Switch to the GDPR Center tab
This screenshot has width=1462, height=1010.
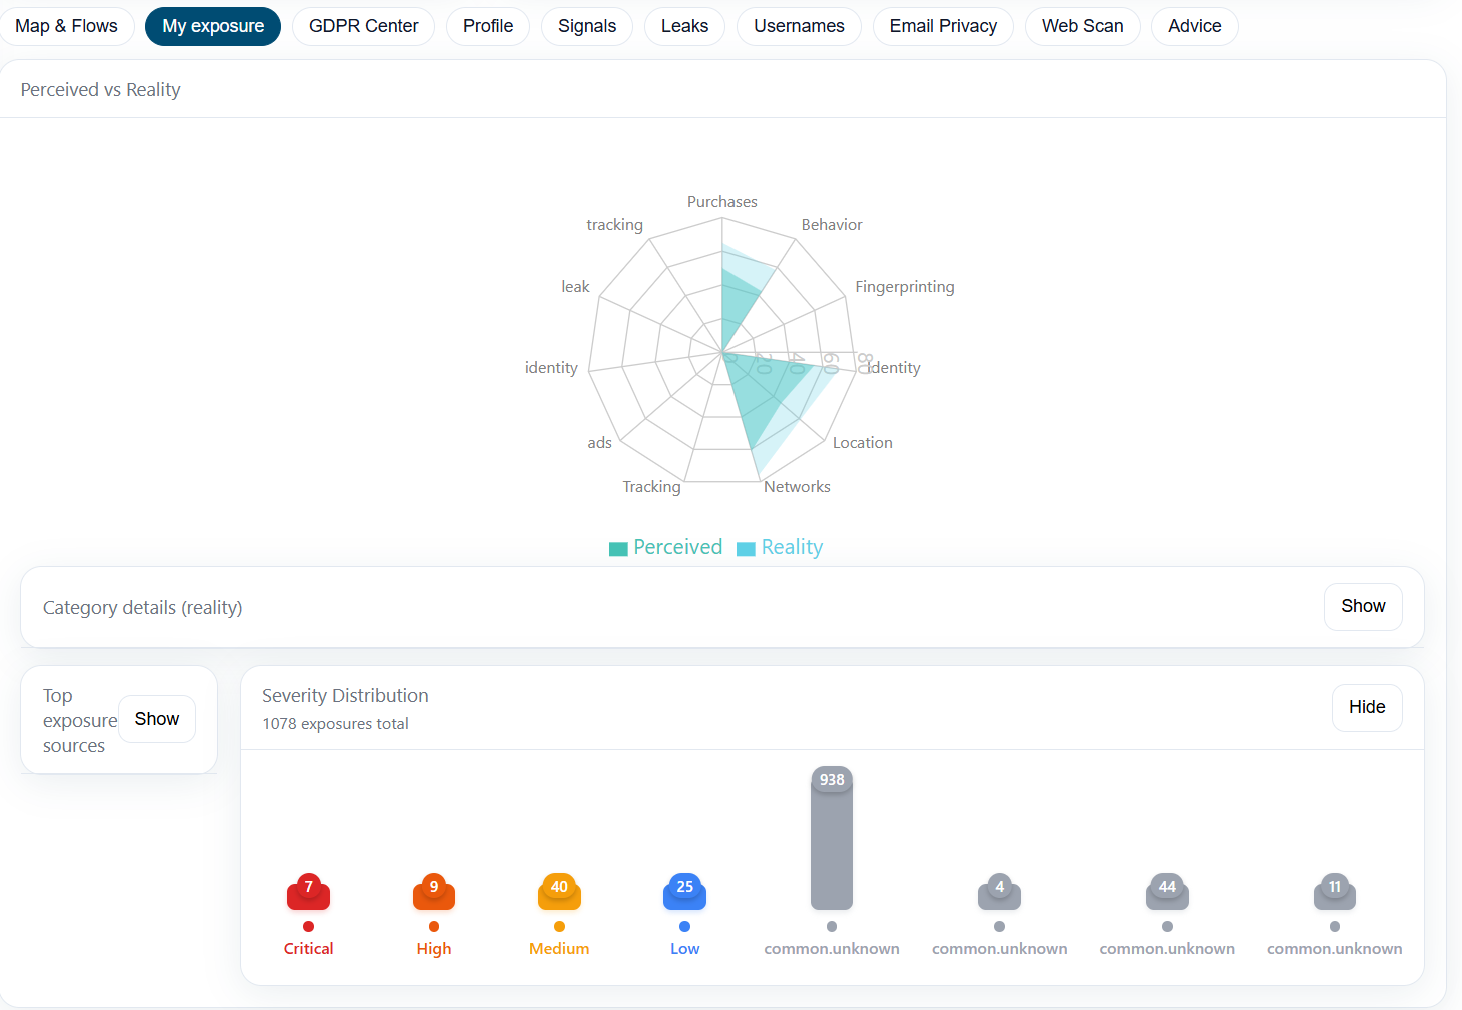click(363, 26)
